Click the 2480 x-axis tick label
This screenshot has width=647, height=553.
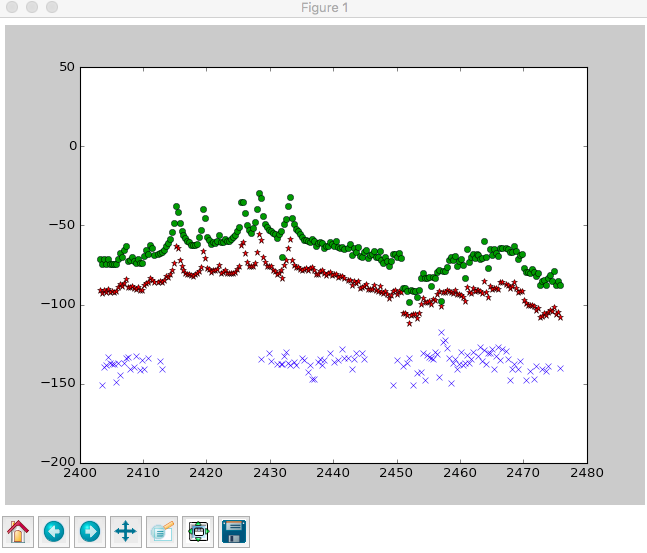[587, 473]
